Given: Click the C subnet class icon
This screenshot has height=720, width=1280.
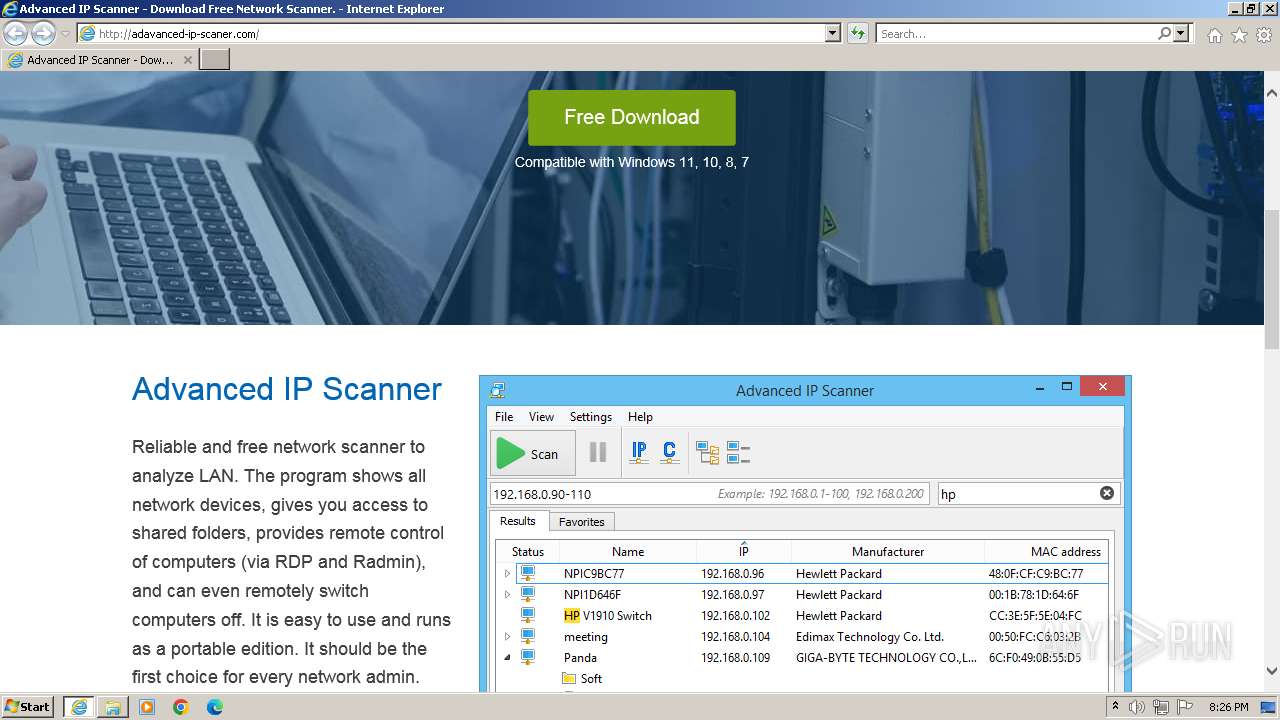Looking at the screenshot, I should (669, 453).
